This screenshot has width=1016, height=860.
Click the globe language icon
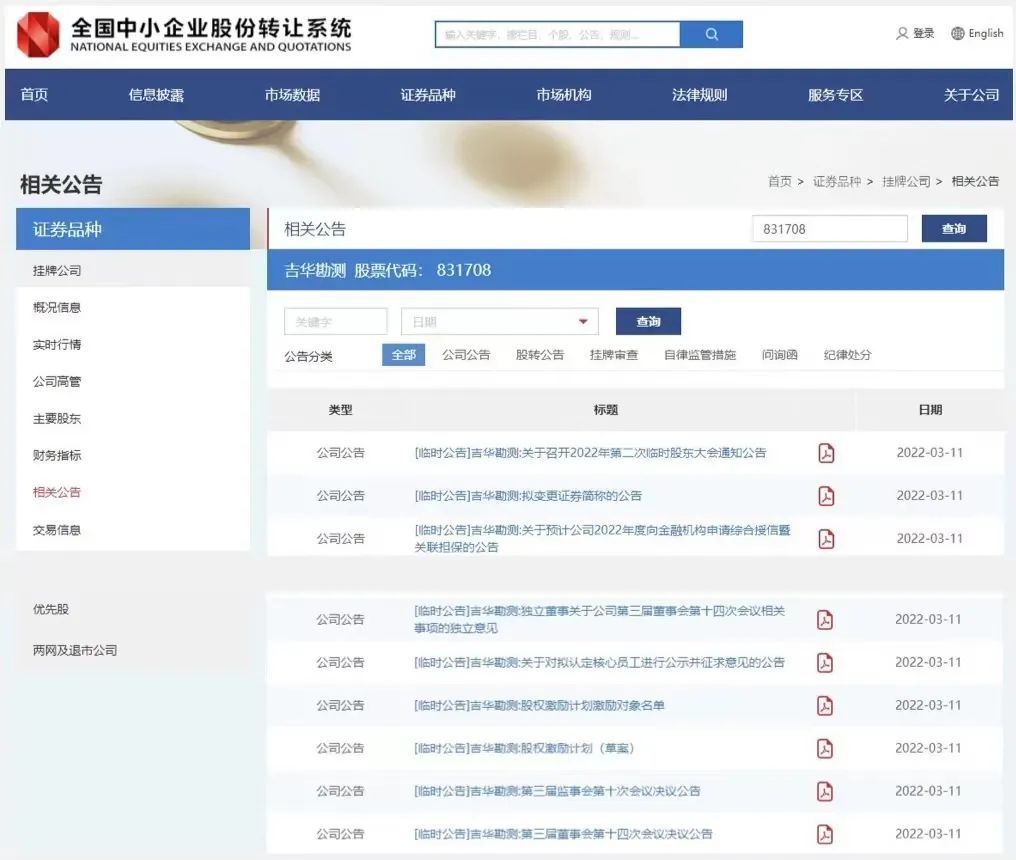coord(958,33)
